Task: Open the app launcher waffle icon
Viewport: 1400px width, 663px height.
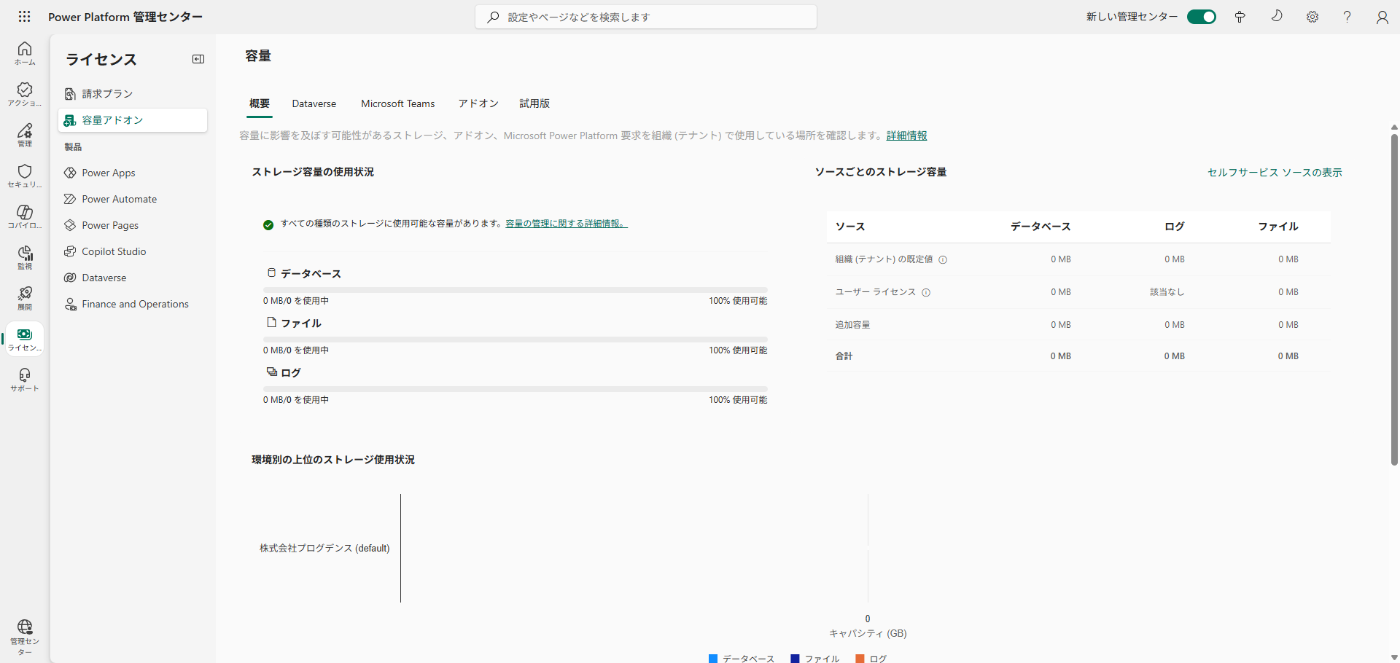Action: (x=24, y=17)
